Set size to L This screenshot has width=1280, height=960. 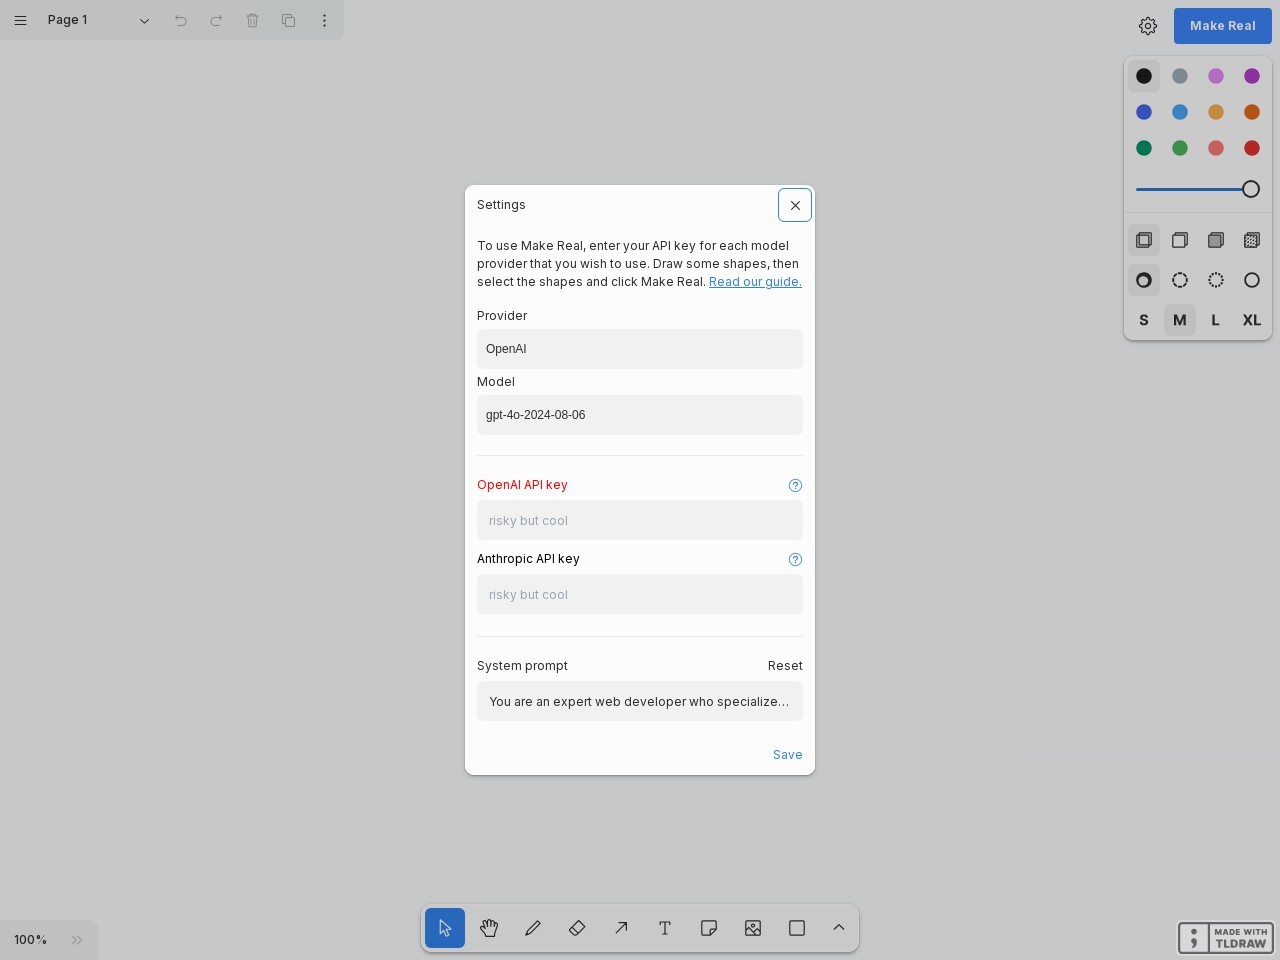coord(1216,320)
